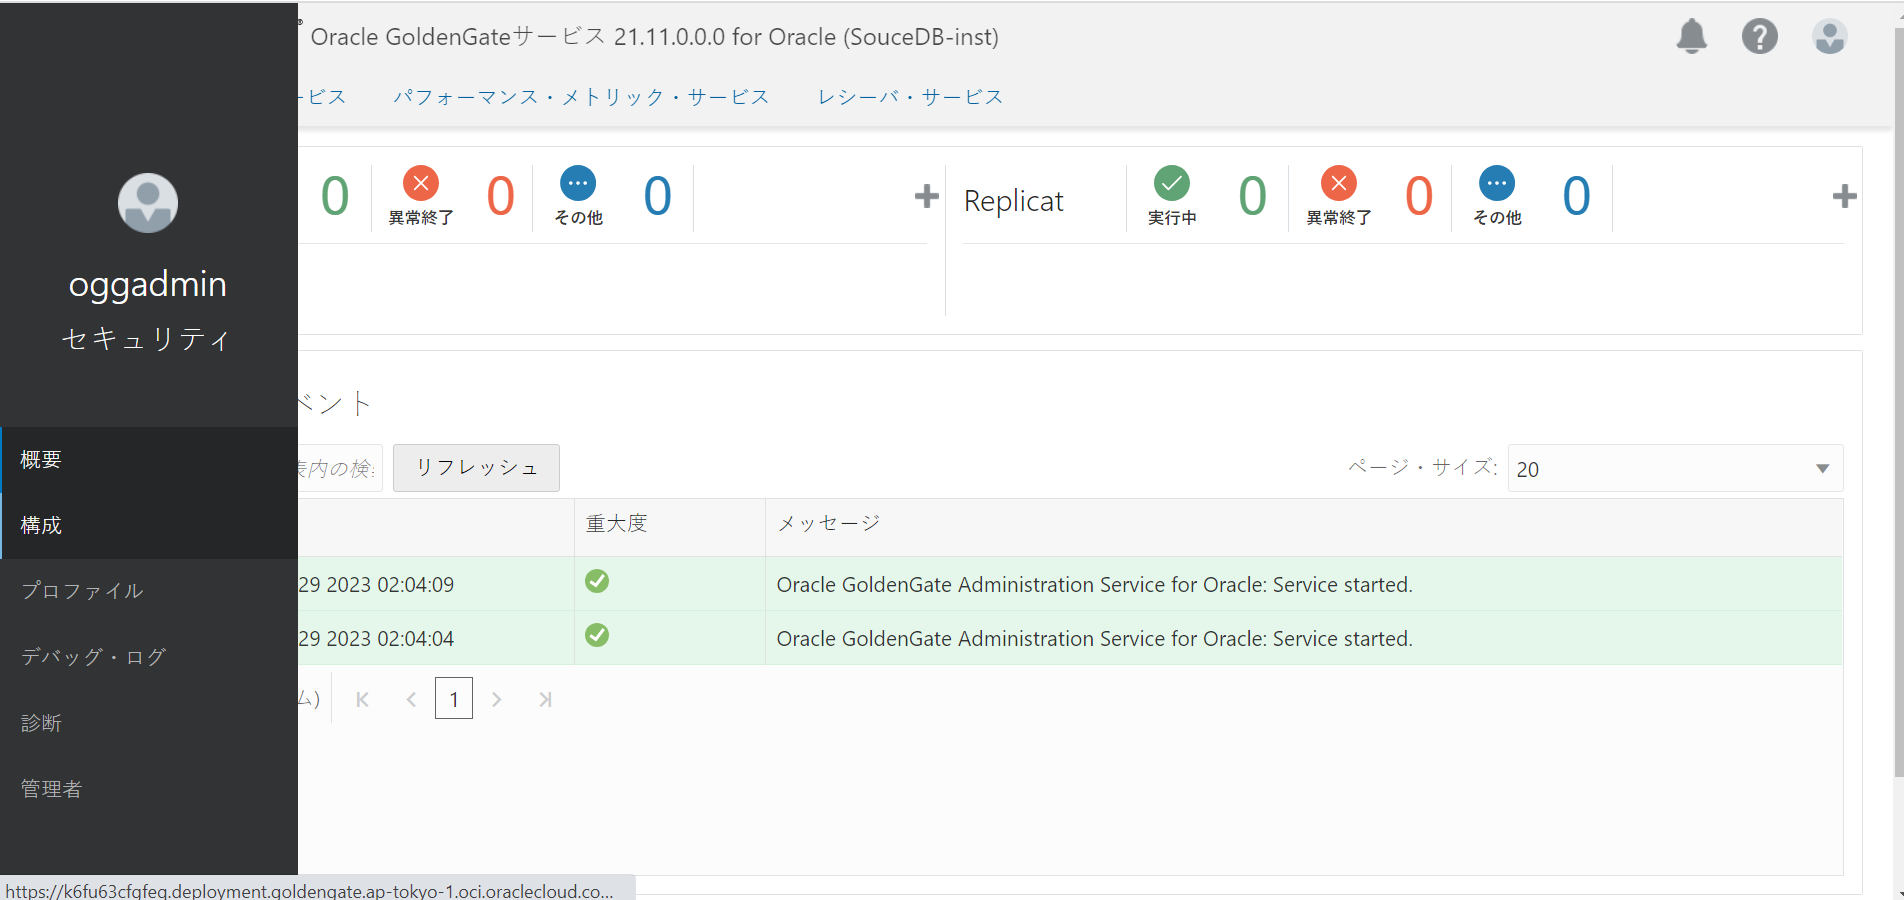1904x900 pixels.
Task: Add a new Extract with plus icon
Action: click(926, 196)
